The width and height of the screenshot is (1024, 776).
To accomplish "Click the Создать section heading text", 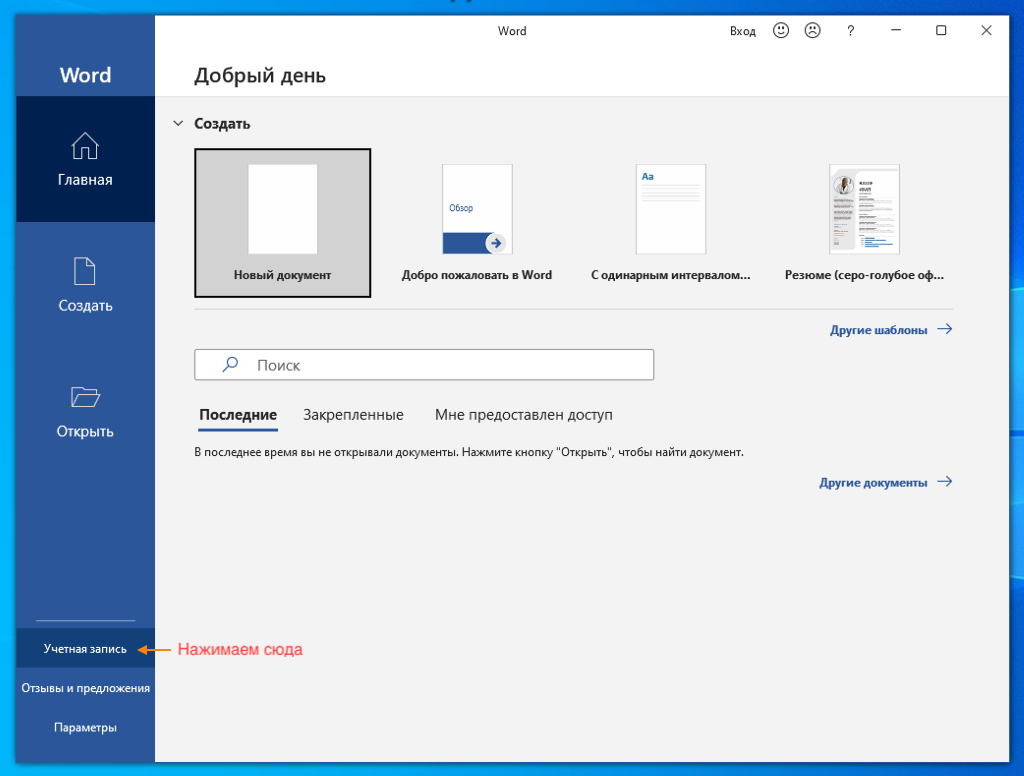I will tap(222, 123).
